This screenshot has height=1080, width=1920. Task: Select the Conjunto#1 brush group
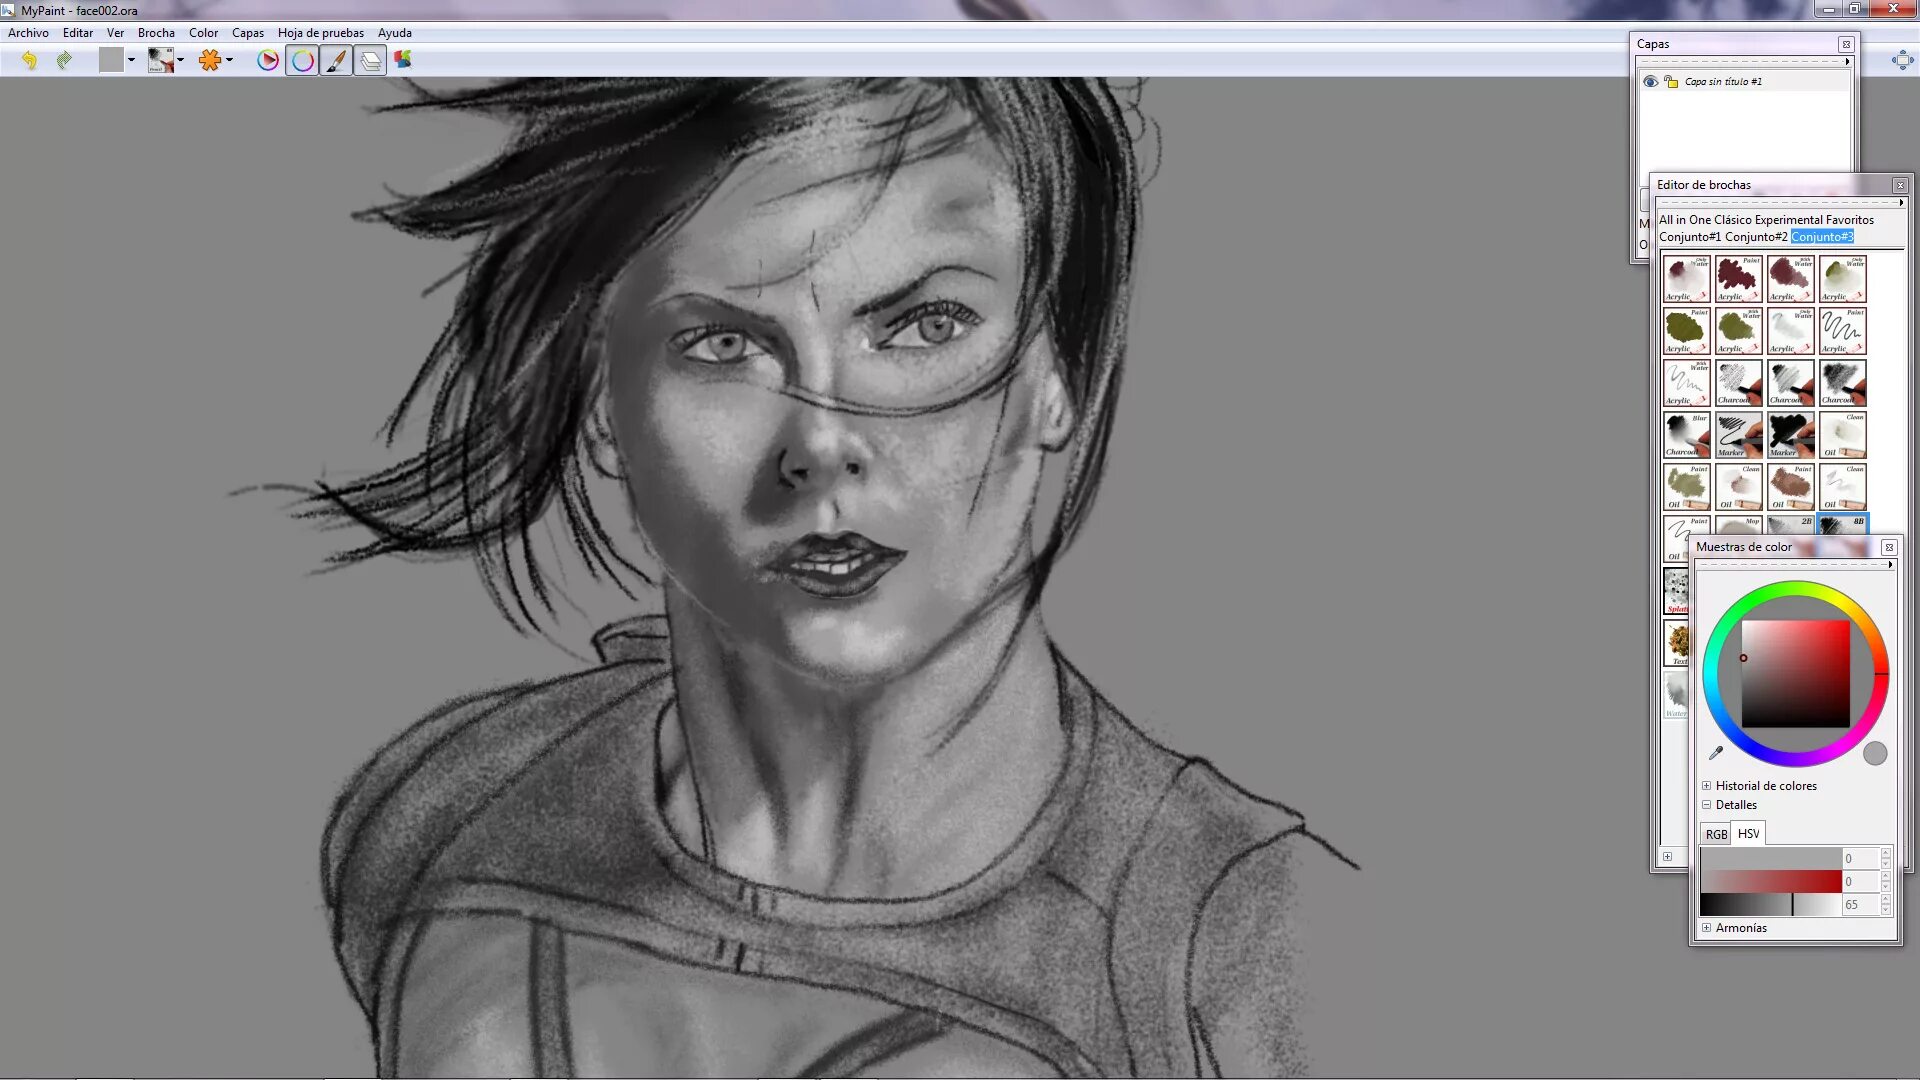[x=1690, y=237]
